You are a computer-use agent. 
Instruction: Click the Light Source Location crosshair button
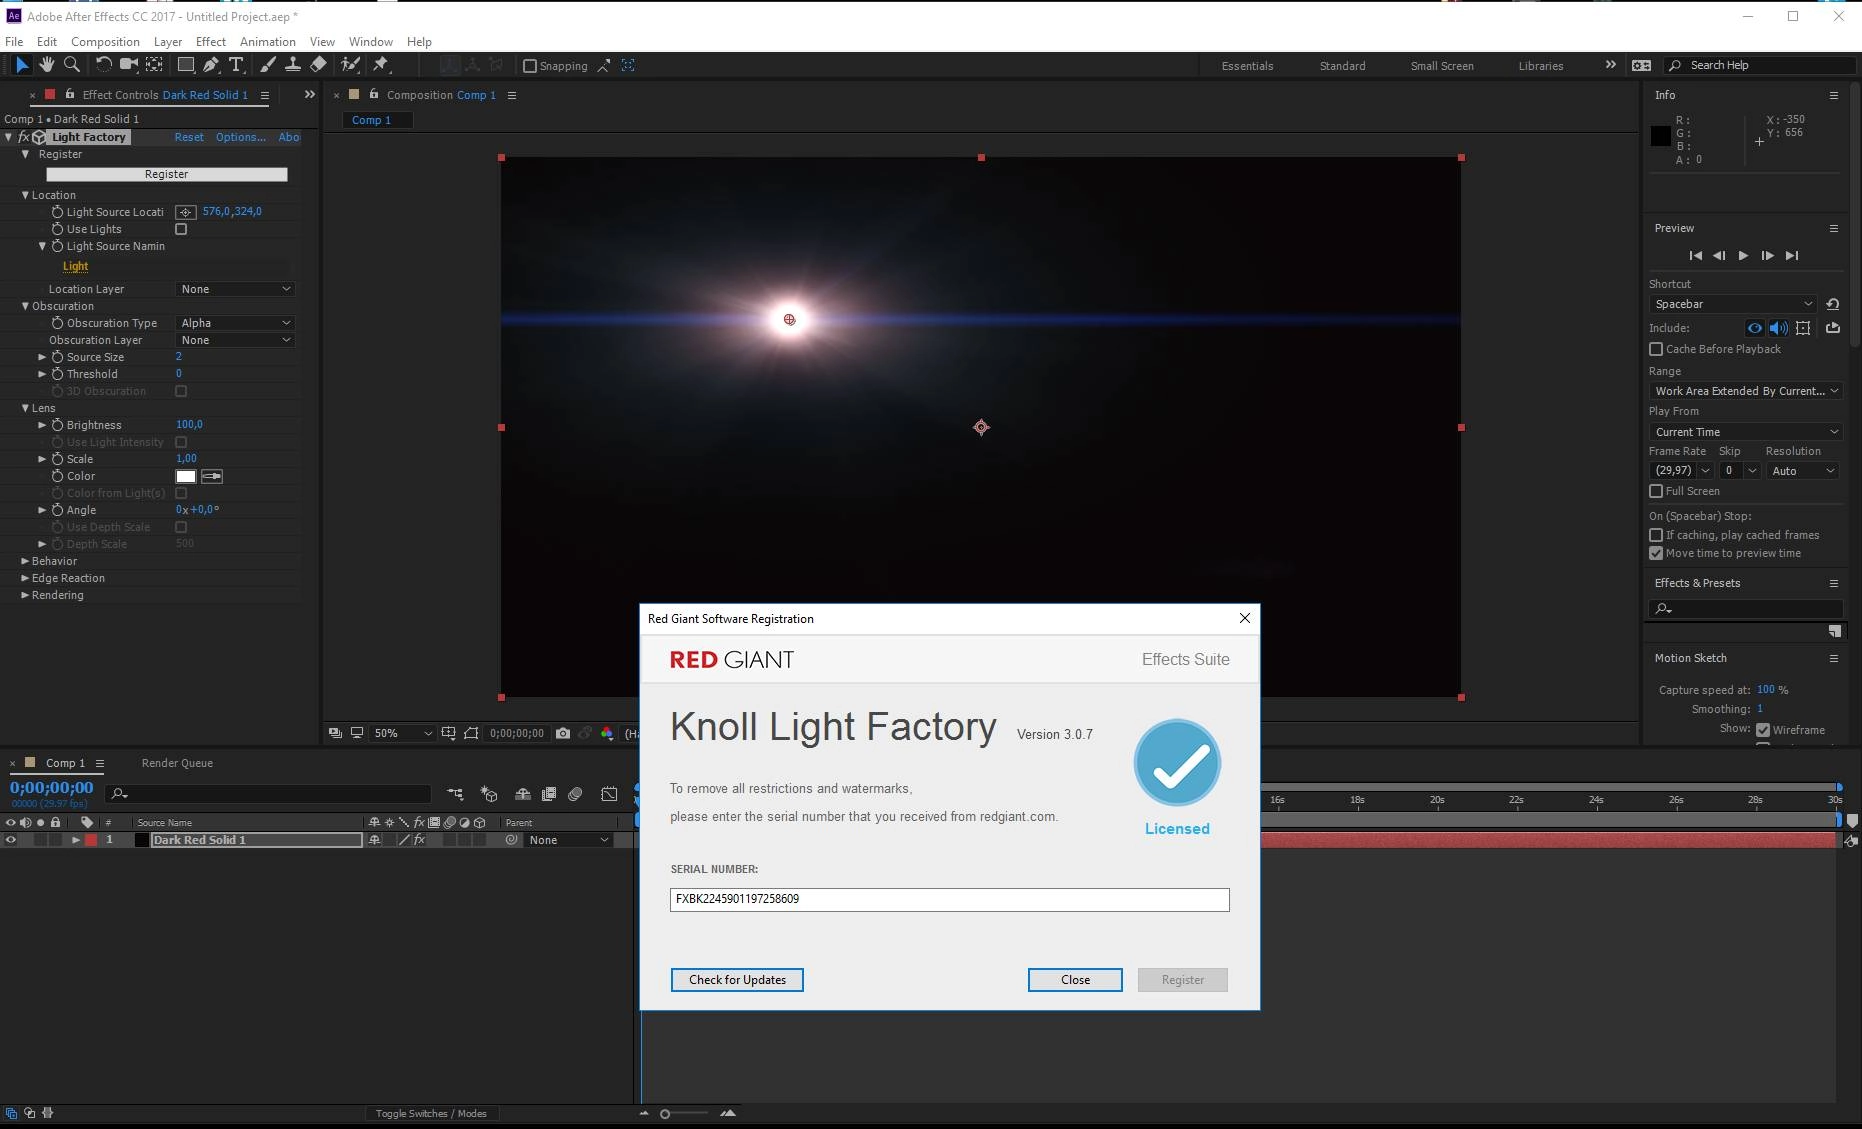tap(186, 212)
